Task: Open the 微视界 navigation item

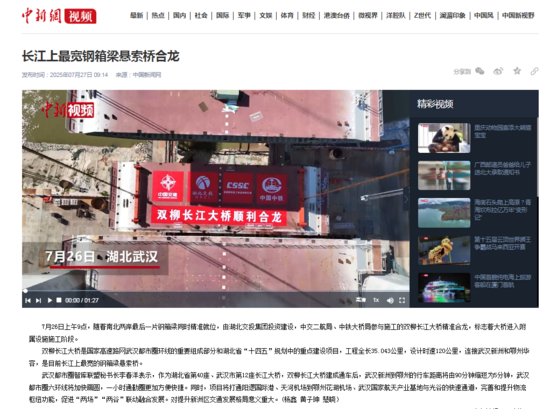Action: click(x=368, y=15)
